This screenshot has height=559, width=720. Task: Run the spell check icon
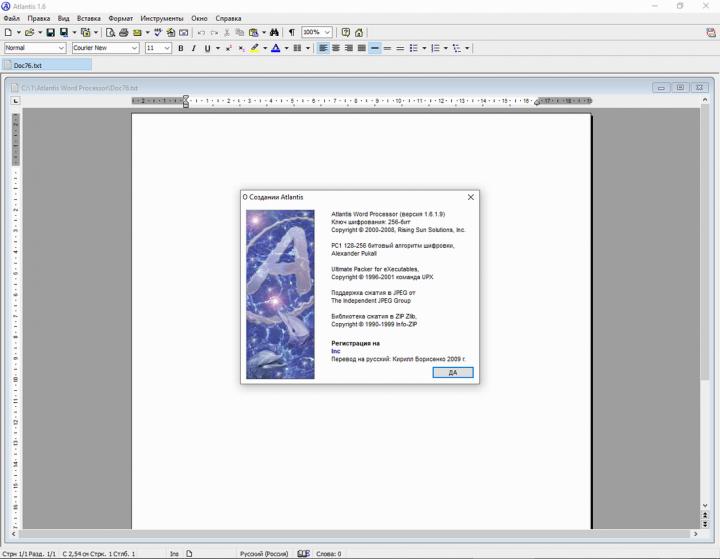click(x=158, y=33)
